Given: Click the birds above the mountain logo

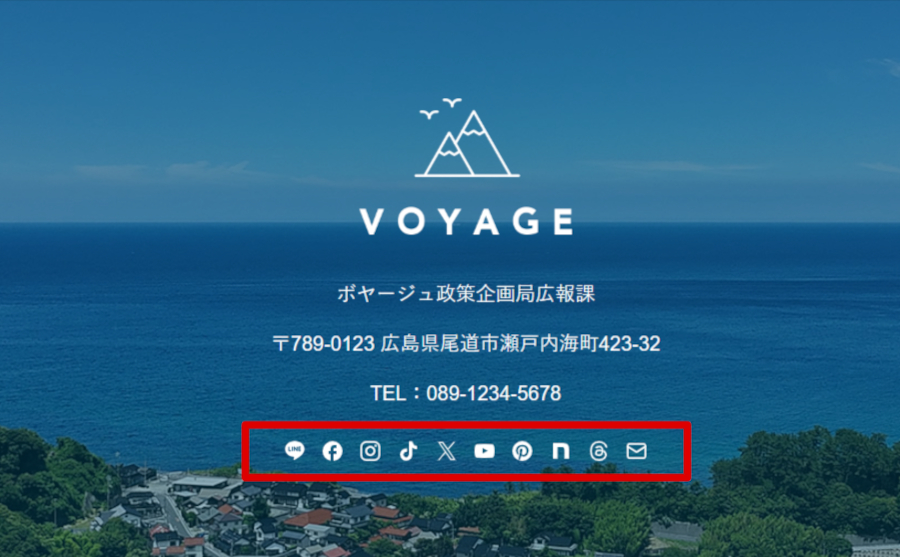Looking at the screenshot, I should pyautogui.click(x=441, y=108).
